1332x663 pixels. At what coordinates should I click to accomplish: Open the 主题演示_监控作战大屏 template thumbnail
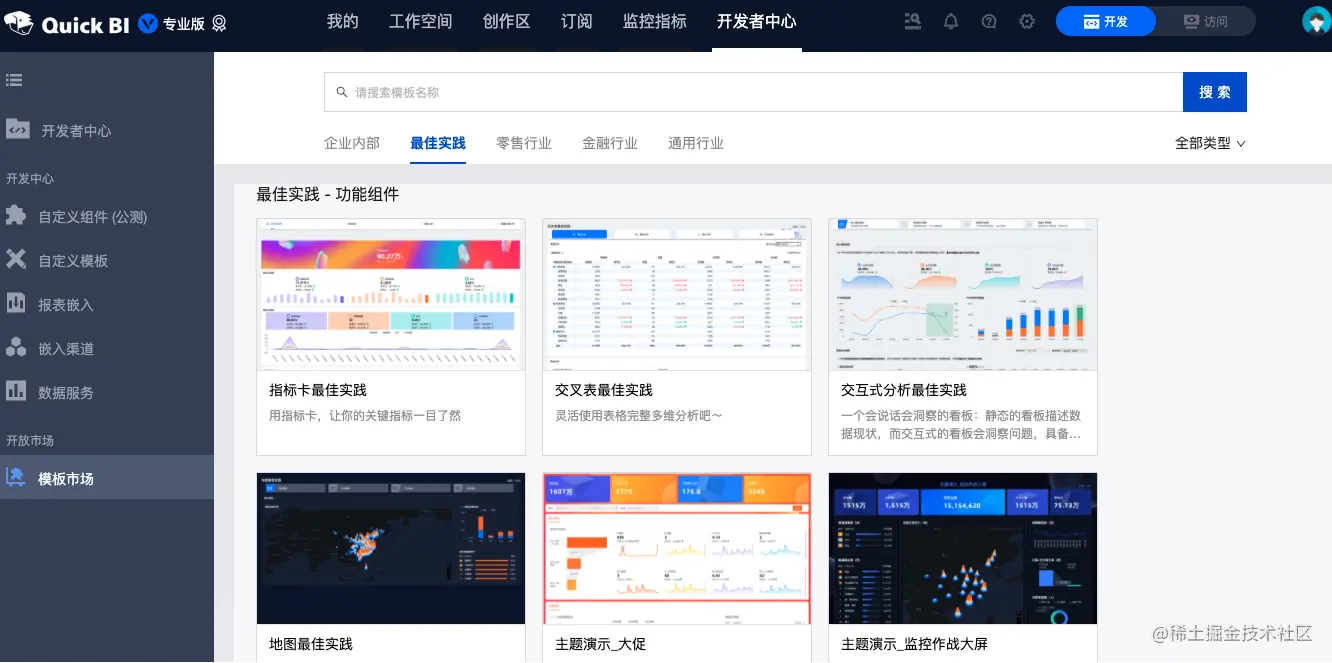(x=963, y=549)
